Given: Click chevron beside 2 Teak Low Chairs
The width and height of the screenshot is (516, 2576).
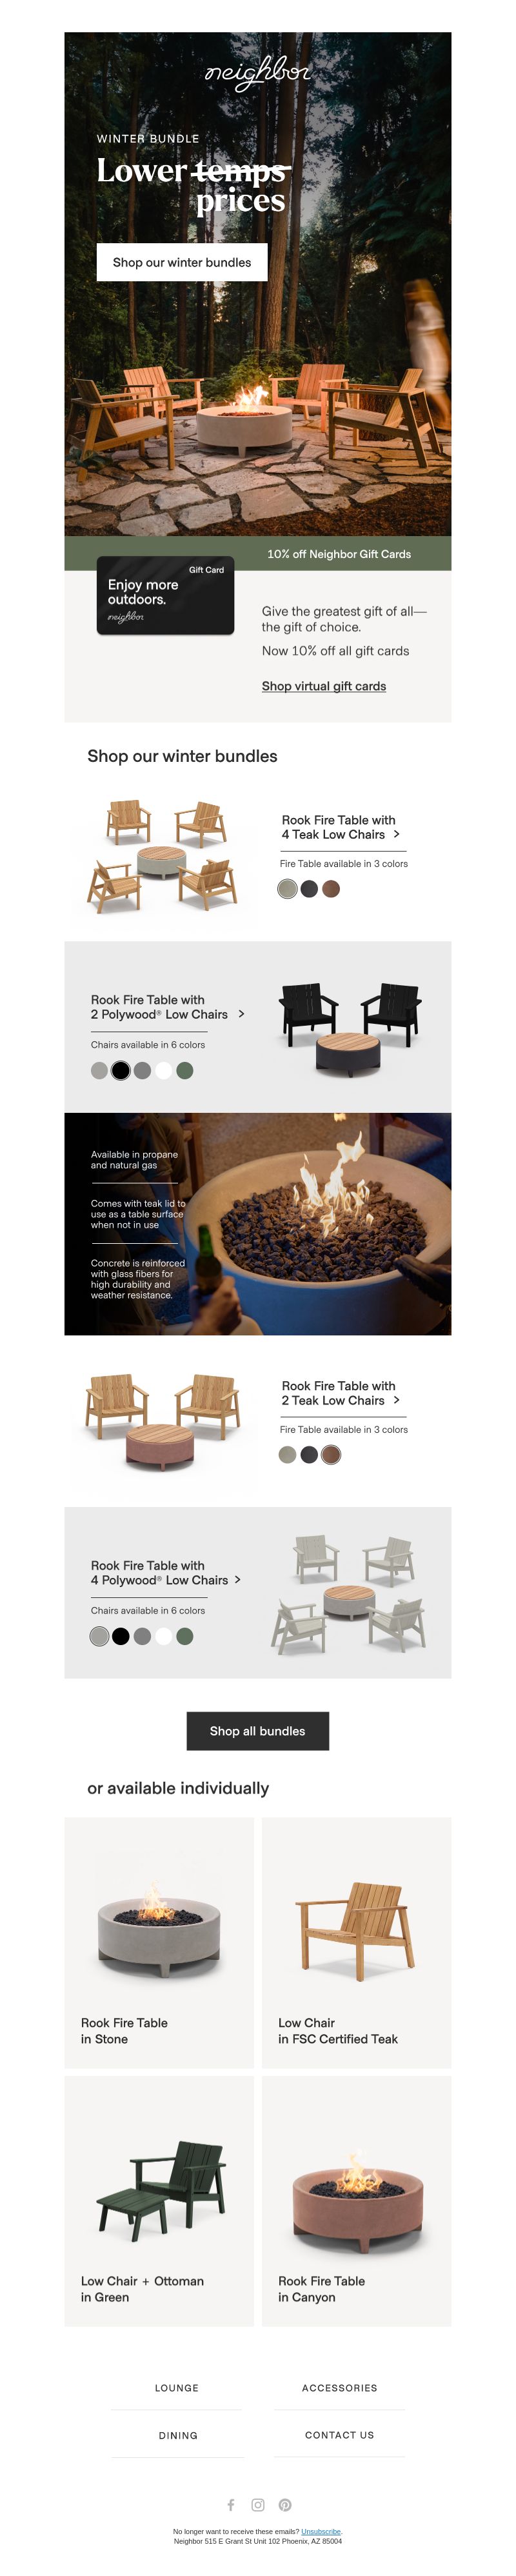Looking at the screenshot, I should (x=397, y=1400).
